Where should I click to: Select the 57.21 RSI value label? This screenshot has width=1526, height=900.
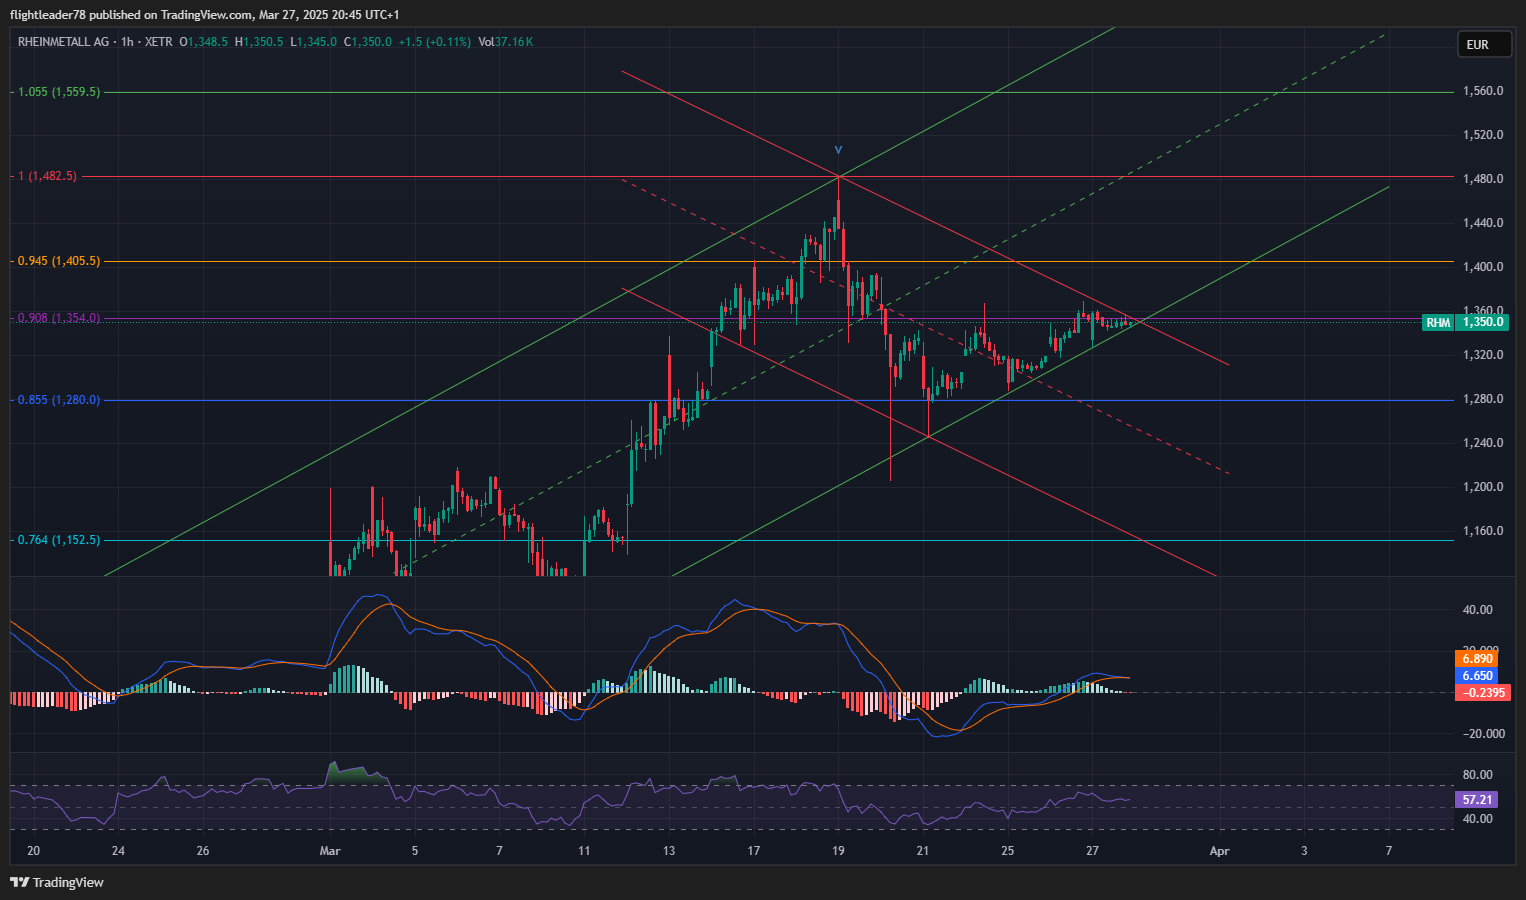(1477, 800)
